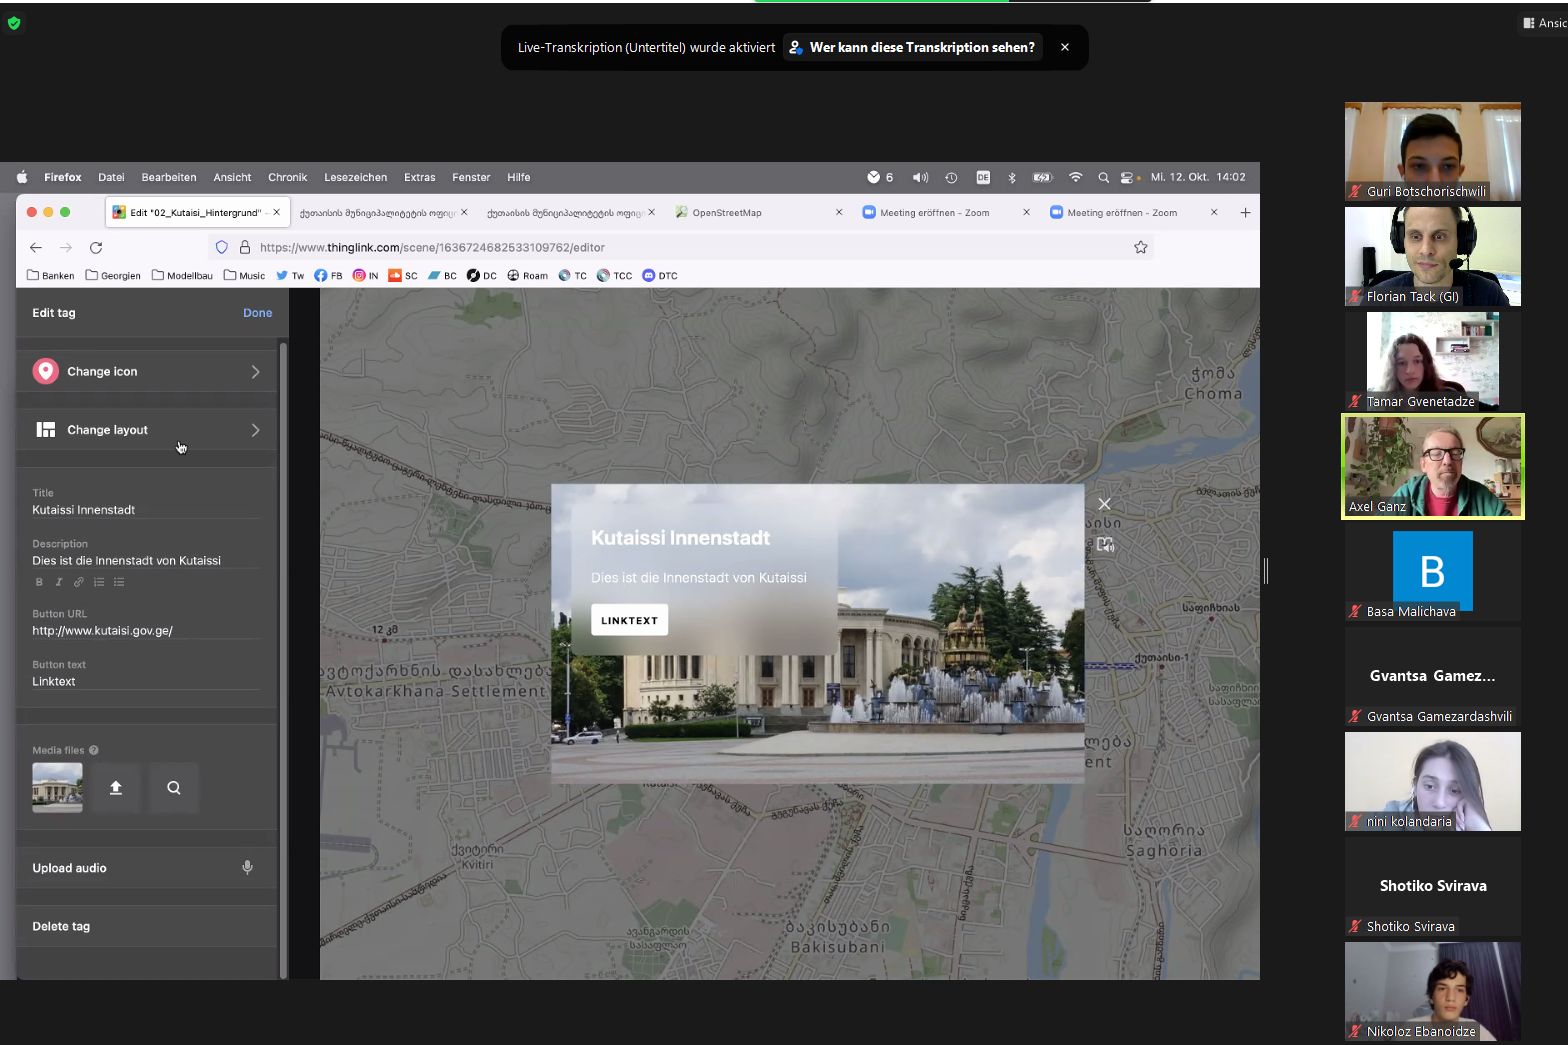Expand the Change icon option
Image resolution: width=1568 pixels, height=1045 pixels.
pyautogui.click(x=147, y=372)
